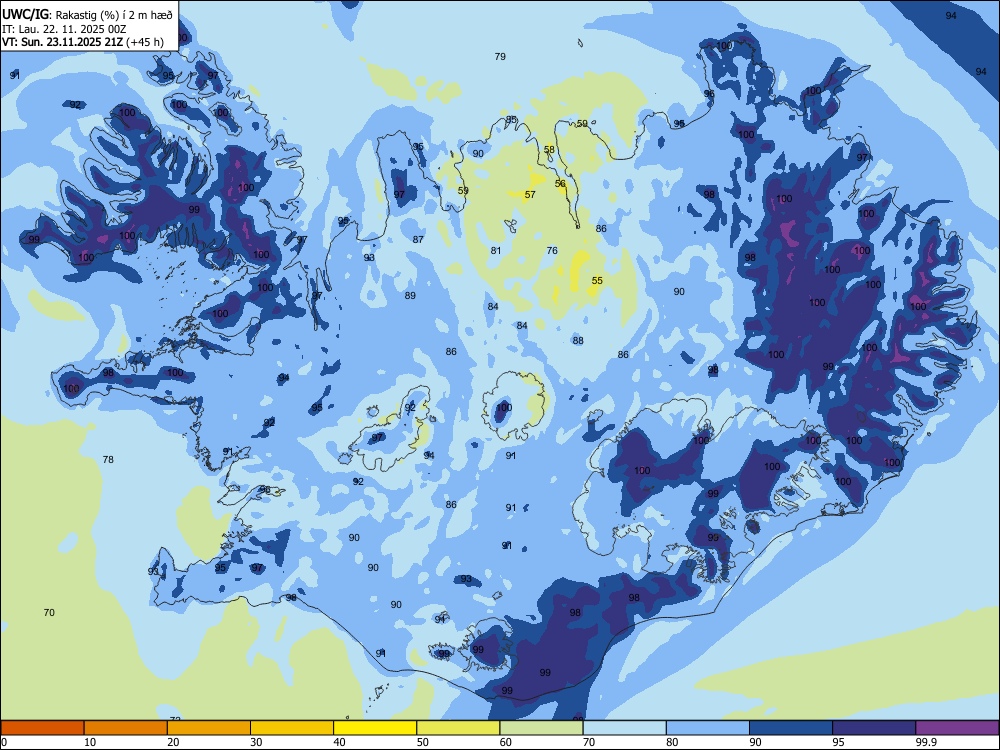
Task: Click the 50–60 pale yellow legend swatch
Action: [459, 728]
